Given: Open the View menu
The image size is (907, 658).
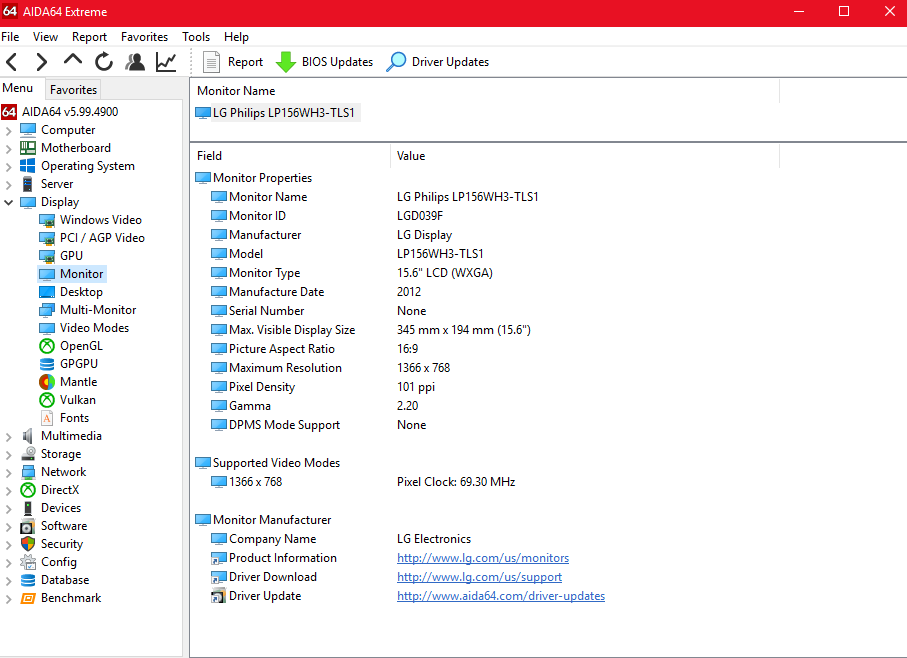Looking at the screenshot, I should pos(45,37).
